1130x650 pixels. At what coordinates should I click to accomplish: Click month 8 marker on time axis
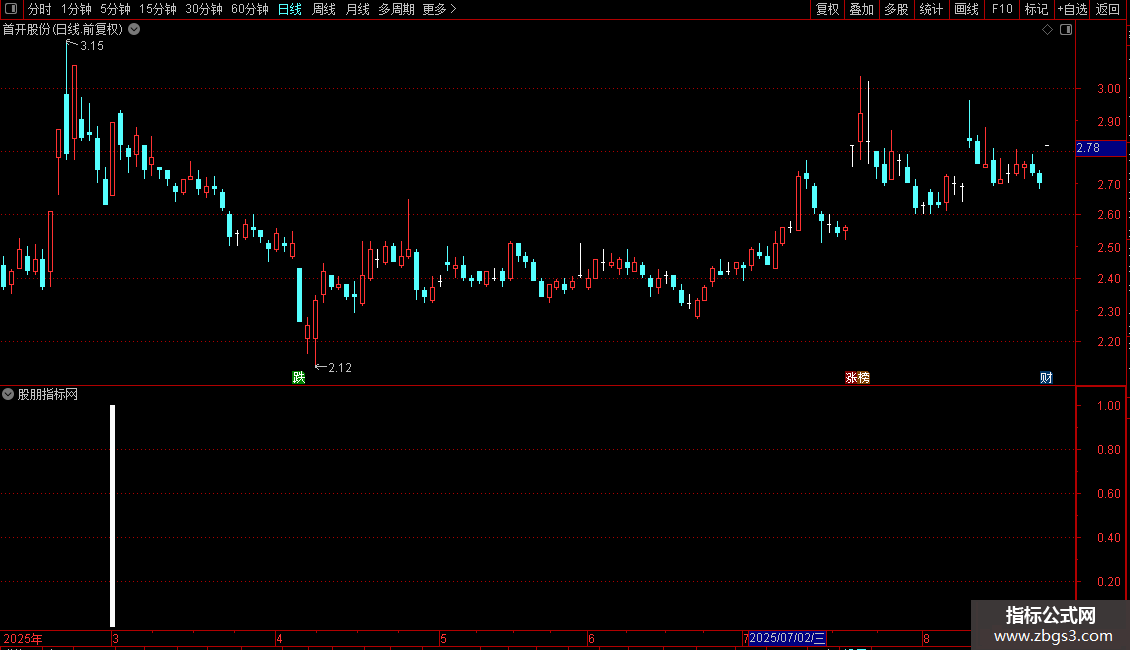click(926, 638)
